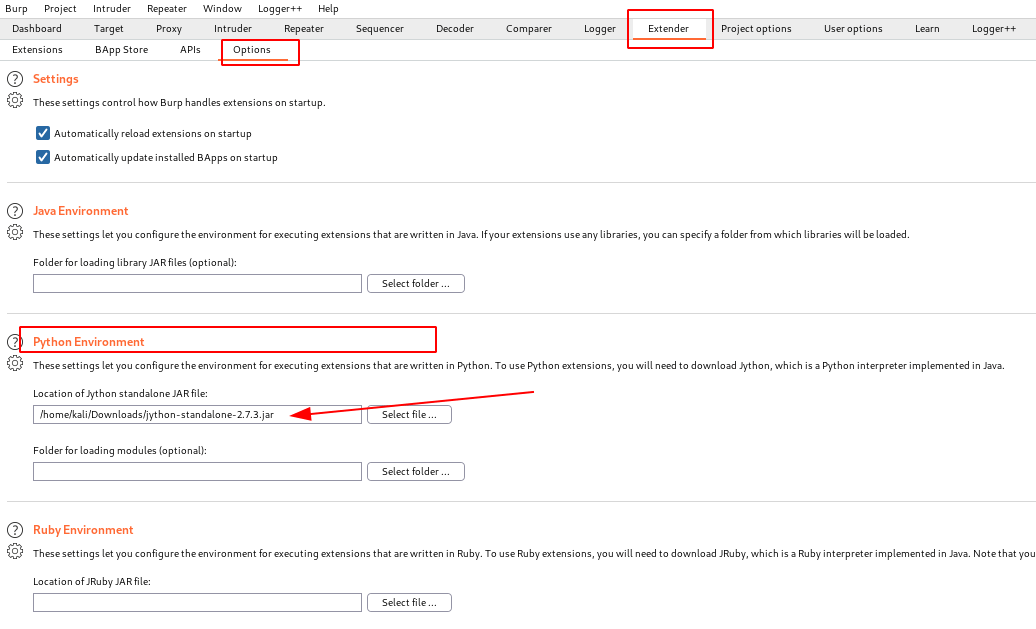Click the 'Location of Jython standalone JAR file' label
The width and height of the screenshot is (1036, 629).
[120, 394]
